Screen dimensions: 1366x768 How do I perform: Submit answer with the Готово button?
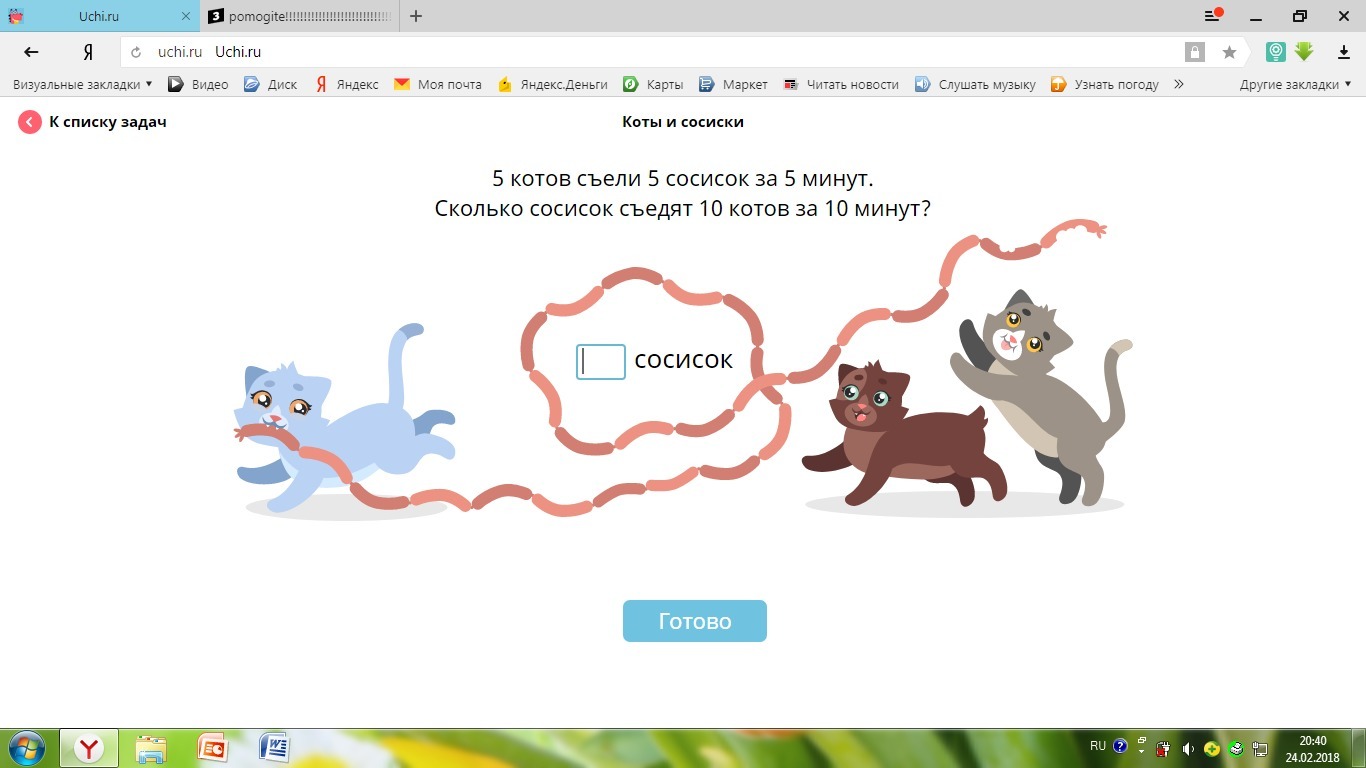click(x=695, y=621)
